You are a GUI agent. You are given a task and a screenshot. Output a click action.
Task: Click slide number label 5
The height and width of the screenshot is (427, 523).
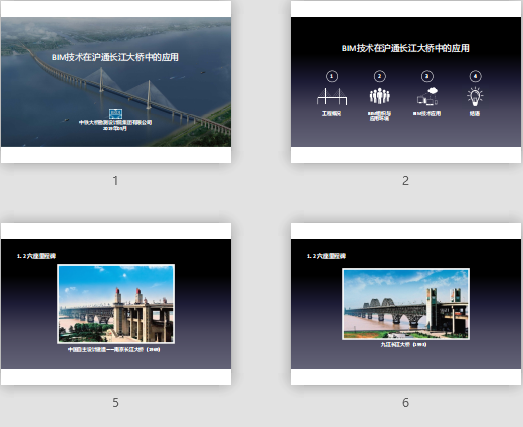(115, 403)
